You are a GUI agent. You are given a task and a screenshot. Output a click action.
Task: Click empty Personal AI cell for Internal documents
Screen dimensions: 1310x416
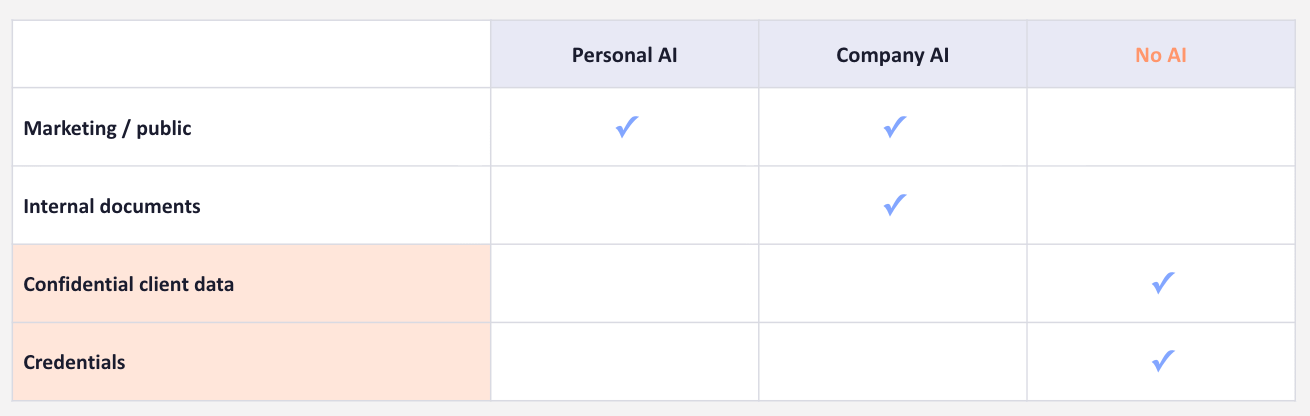coord(625,205)
